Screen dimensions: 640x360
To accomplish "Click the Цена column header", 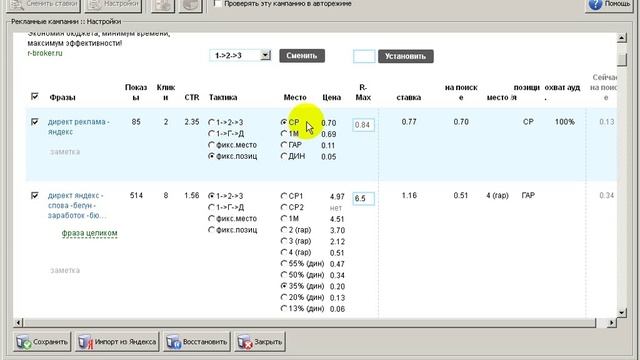I will coord(331,97).
